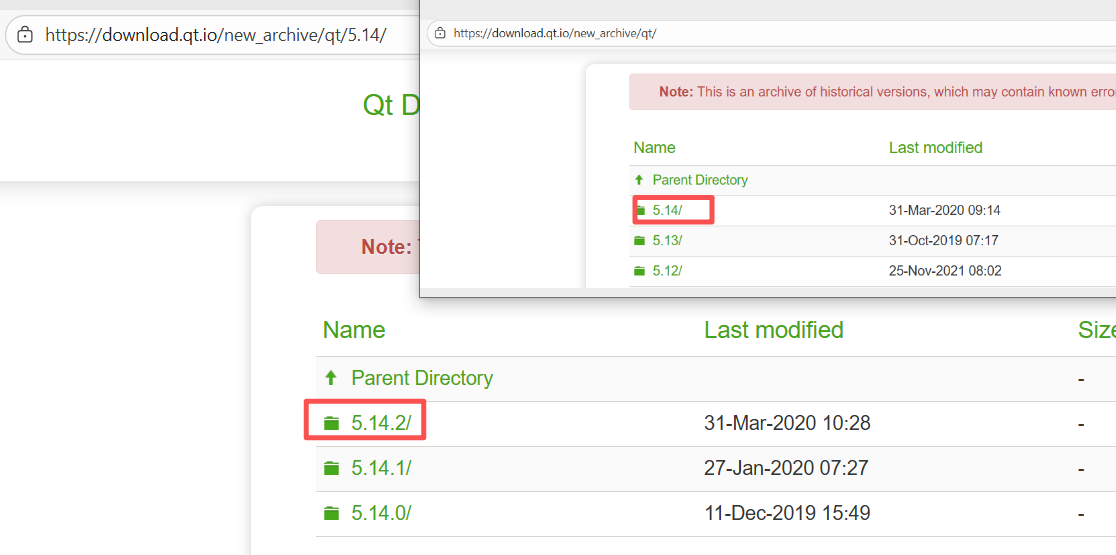Click folder icon beside 5.13/ in front window
The image size is (1116, 555).
coord(639,240)
